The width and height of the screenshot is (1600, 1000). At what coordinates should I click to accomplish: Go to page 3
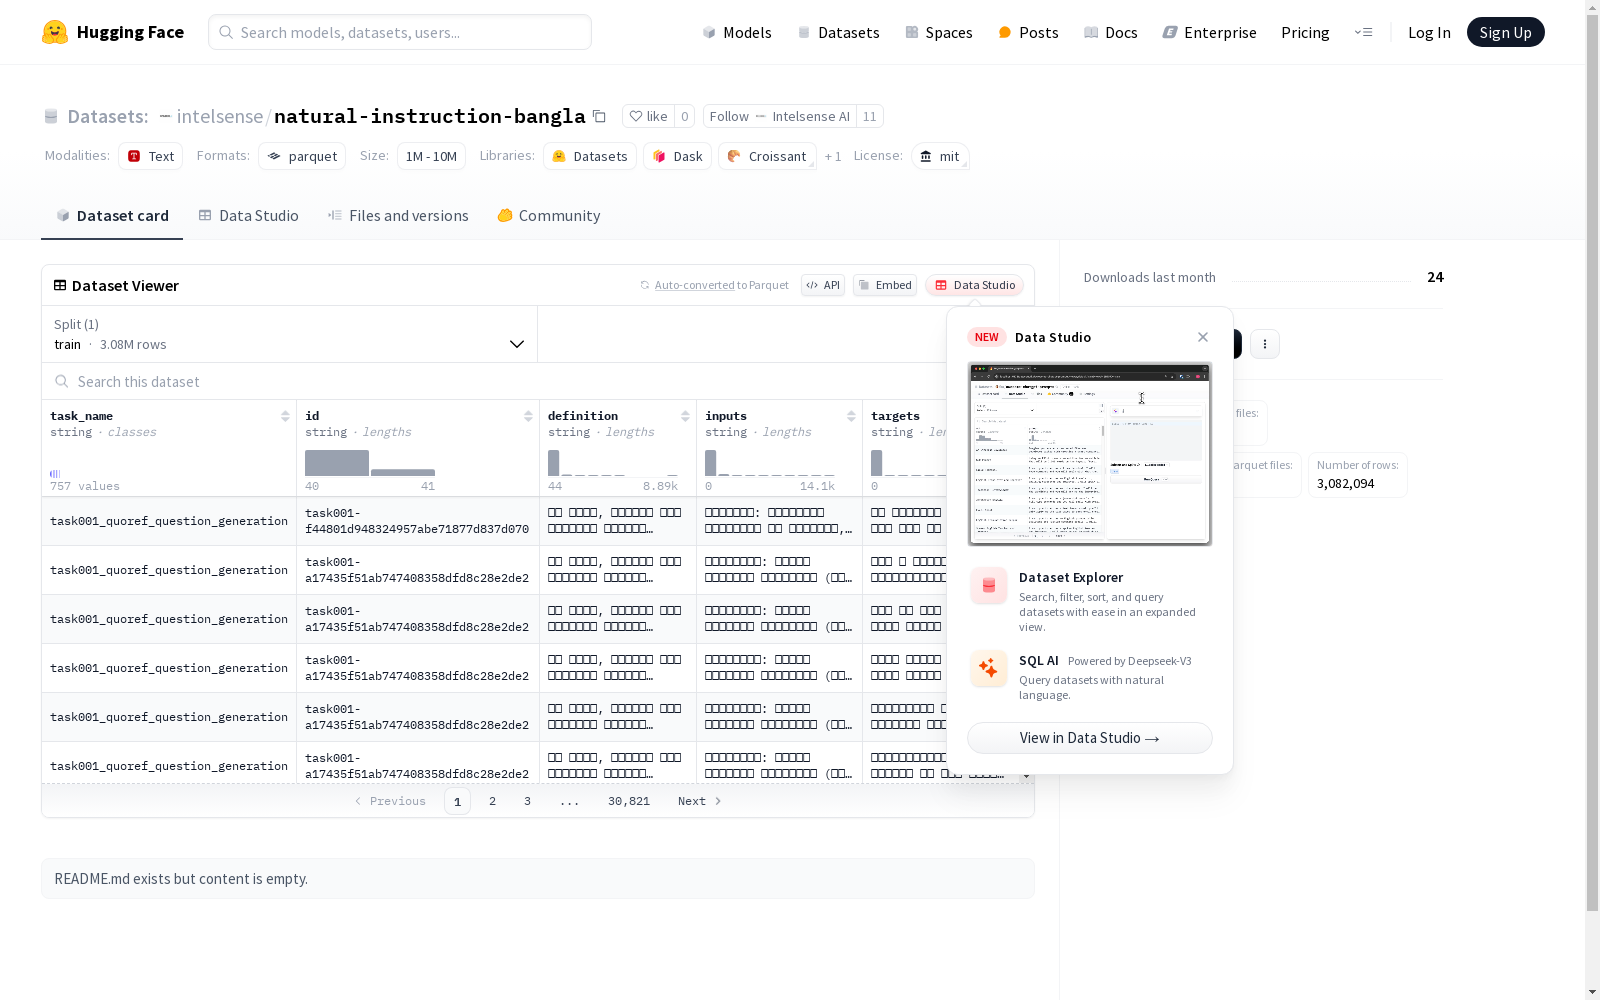point(527,801)
